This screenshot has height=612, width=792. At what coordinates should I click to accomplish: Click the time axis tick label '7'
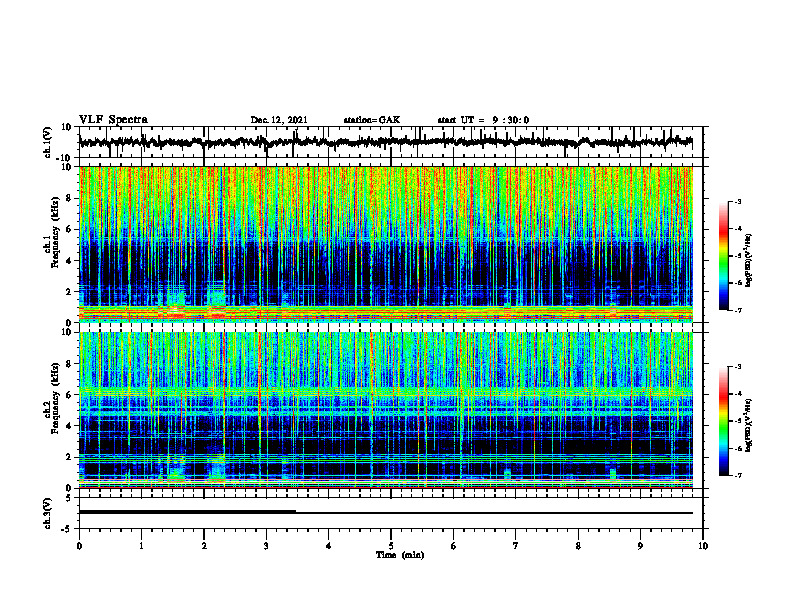click(x=516, y=546)
